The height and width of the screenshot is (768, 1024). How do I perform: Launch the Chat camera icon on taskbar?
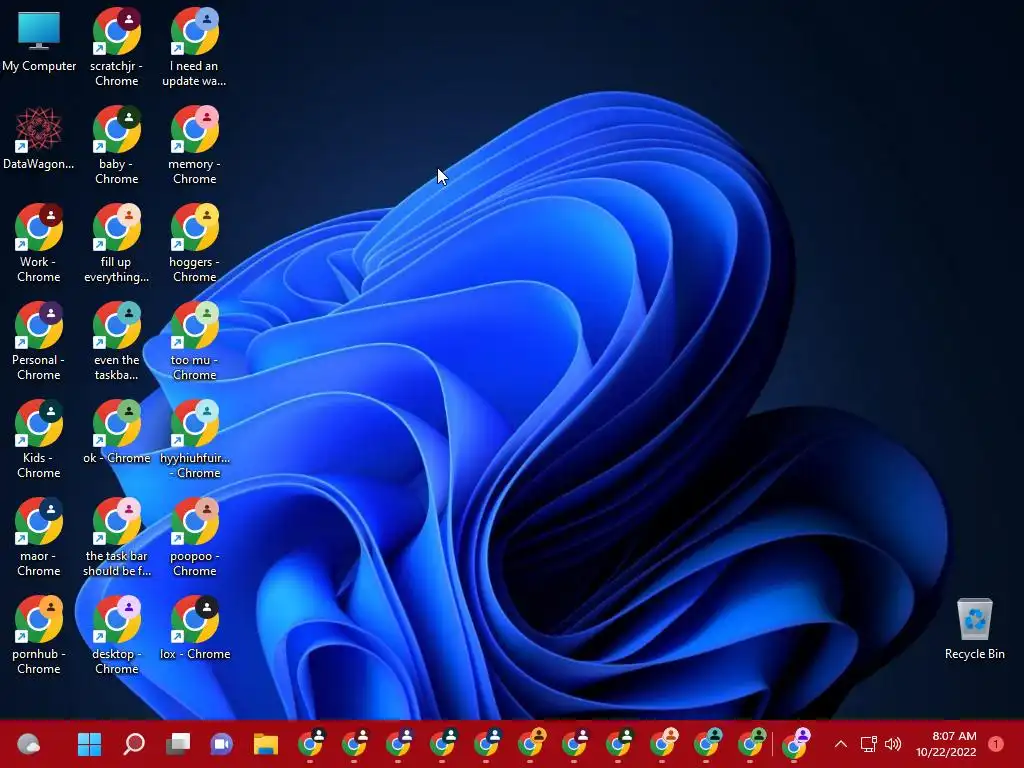(x=221, y=744)
